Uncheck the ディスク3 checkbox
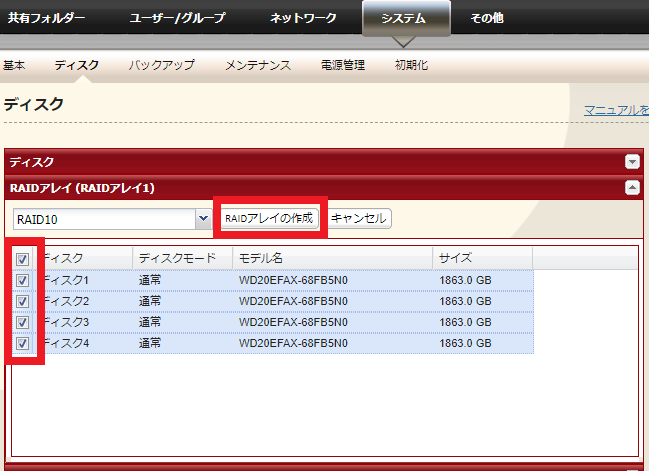Image resolution: width=649 pixels, height=471 pixels. [x=23, y=322]
